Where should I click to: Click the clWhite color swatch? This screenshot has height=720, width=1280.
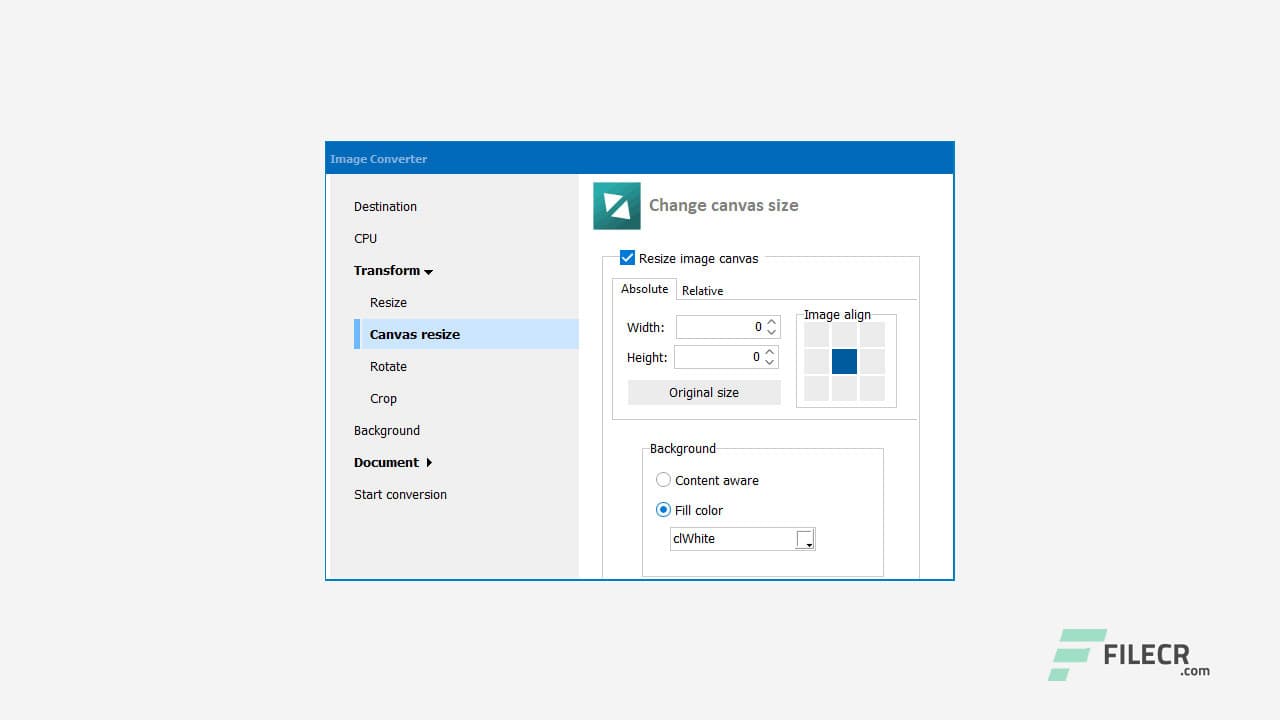[x=806, y=536]
